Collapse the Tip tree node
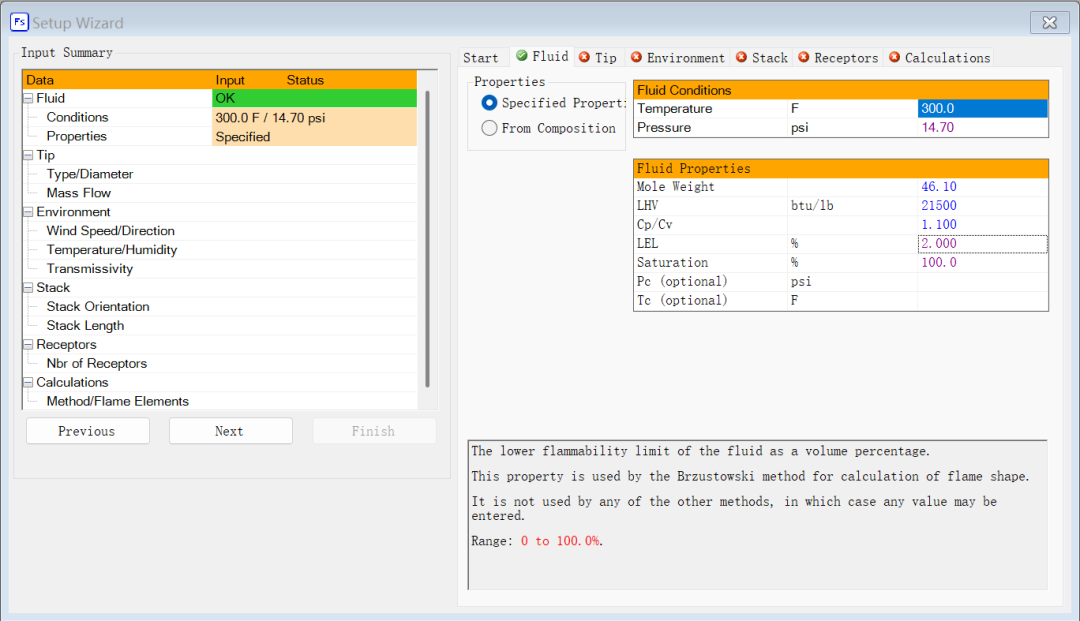1080x621 pixels. click(x=28, y=156)
